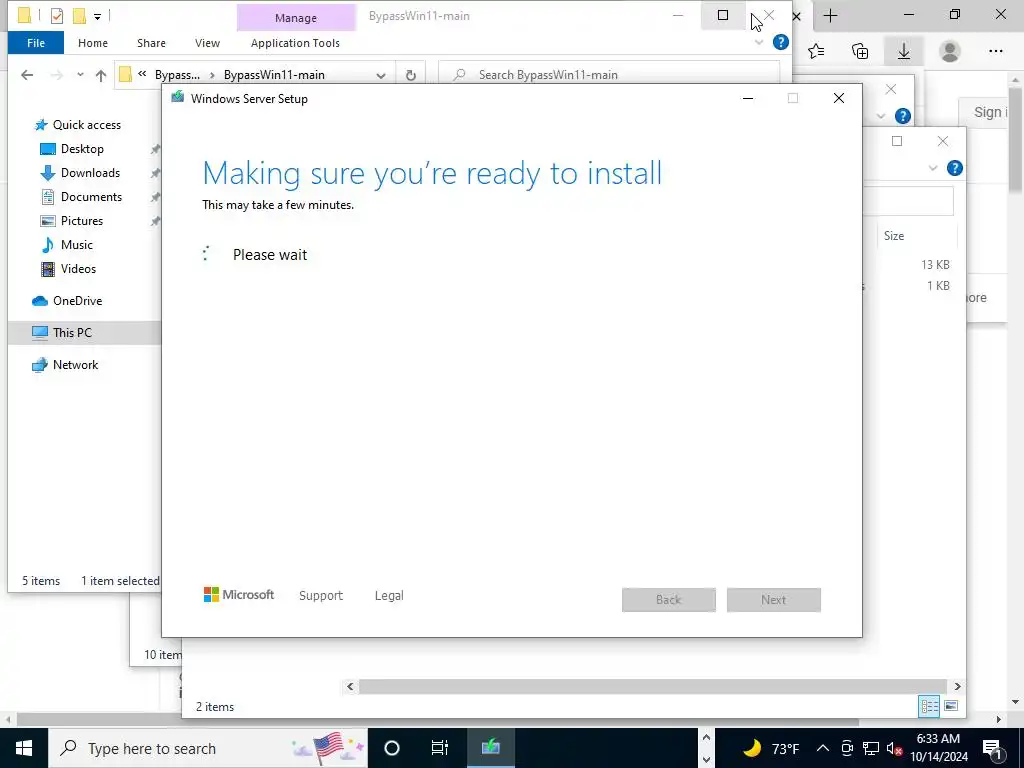Select Network in the navigation pane

coord(75,365)
